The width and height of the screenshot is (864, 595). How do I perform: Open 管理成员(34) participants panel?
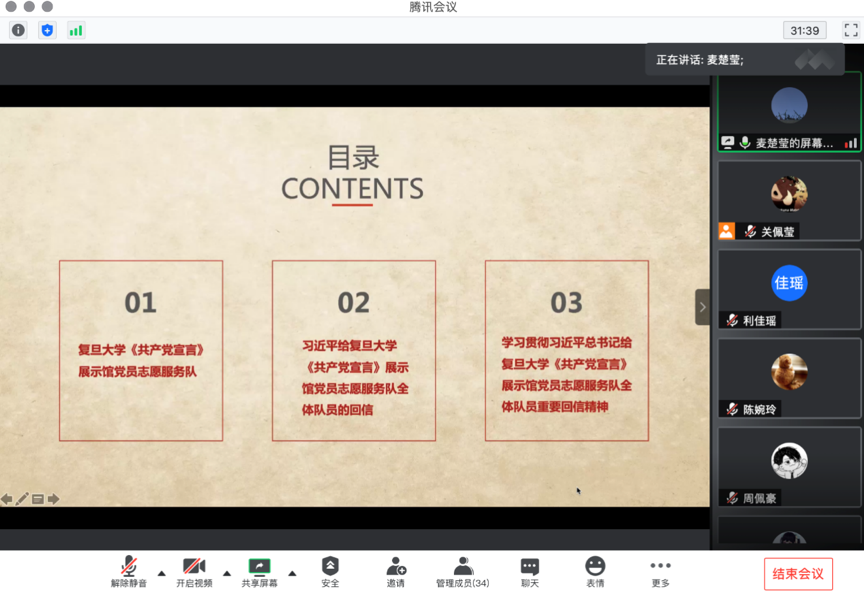coord(463,564)
